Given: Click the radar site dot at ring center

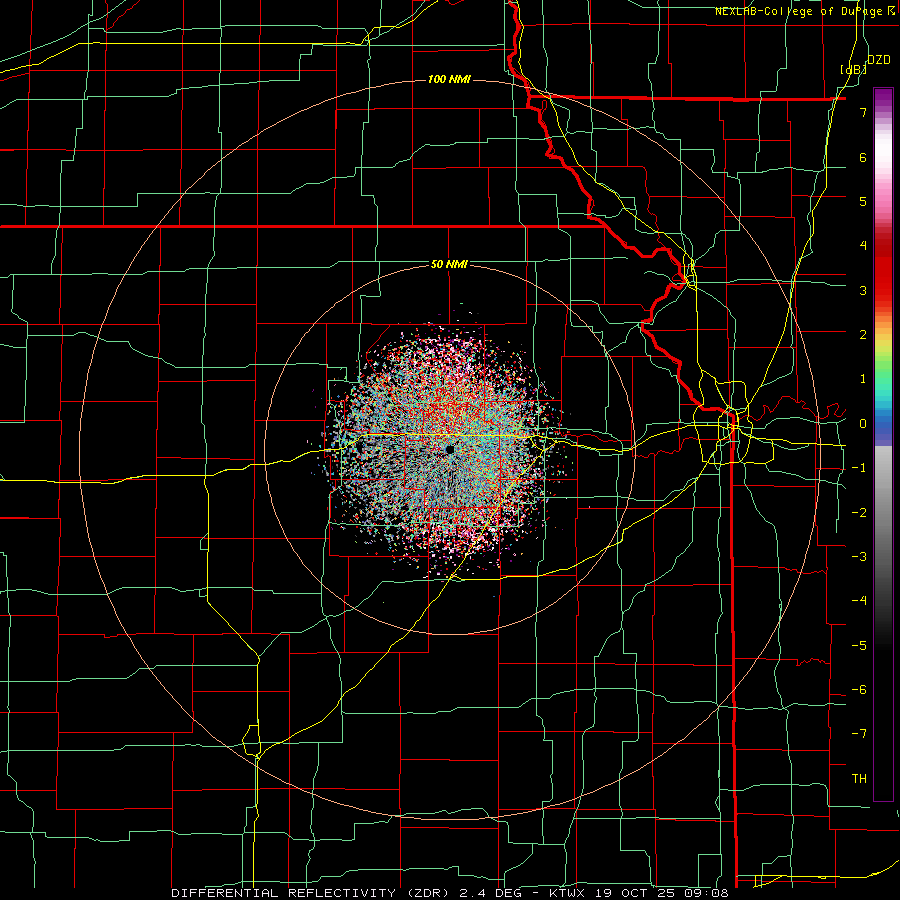Looking at the screenshot, I should tap(449, 449).
